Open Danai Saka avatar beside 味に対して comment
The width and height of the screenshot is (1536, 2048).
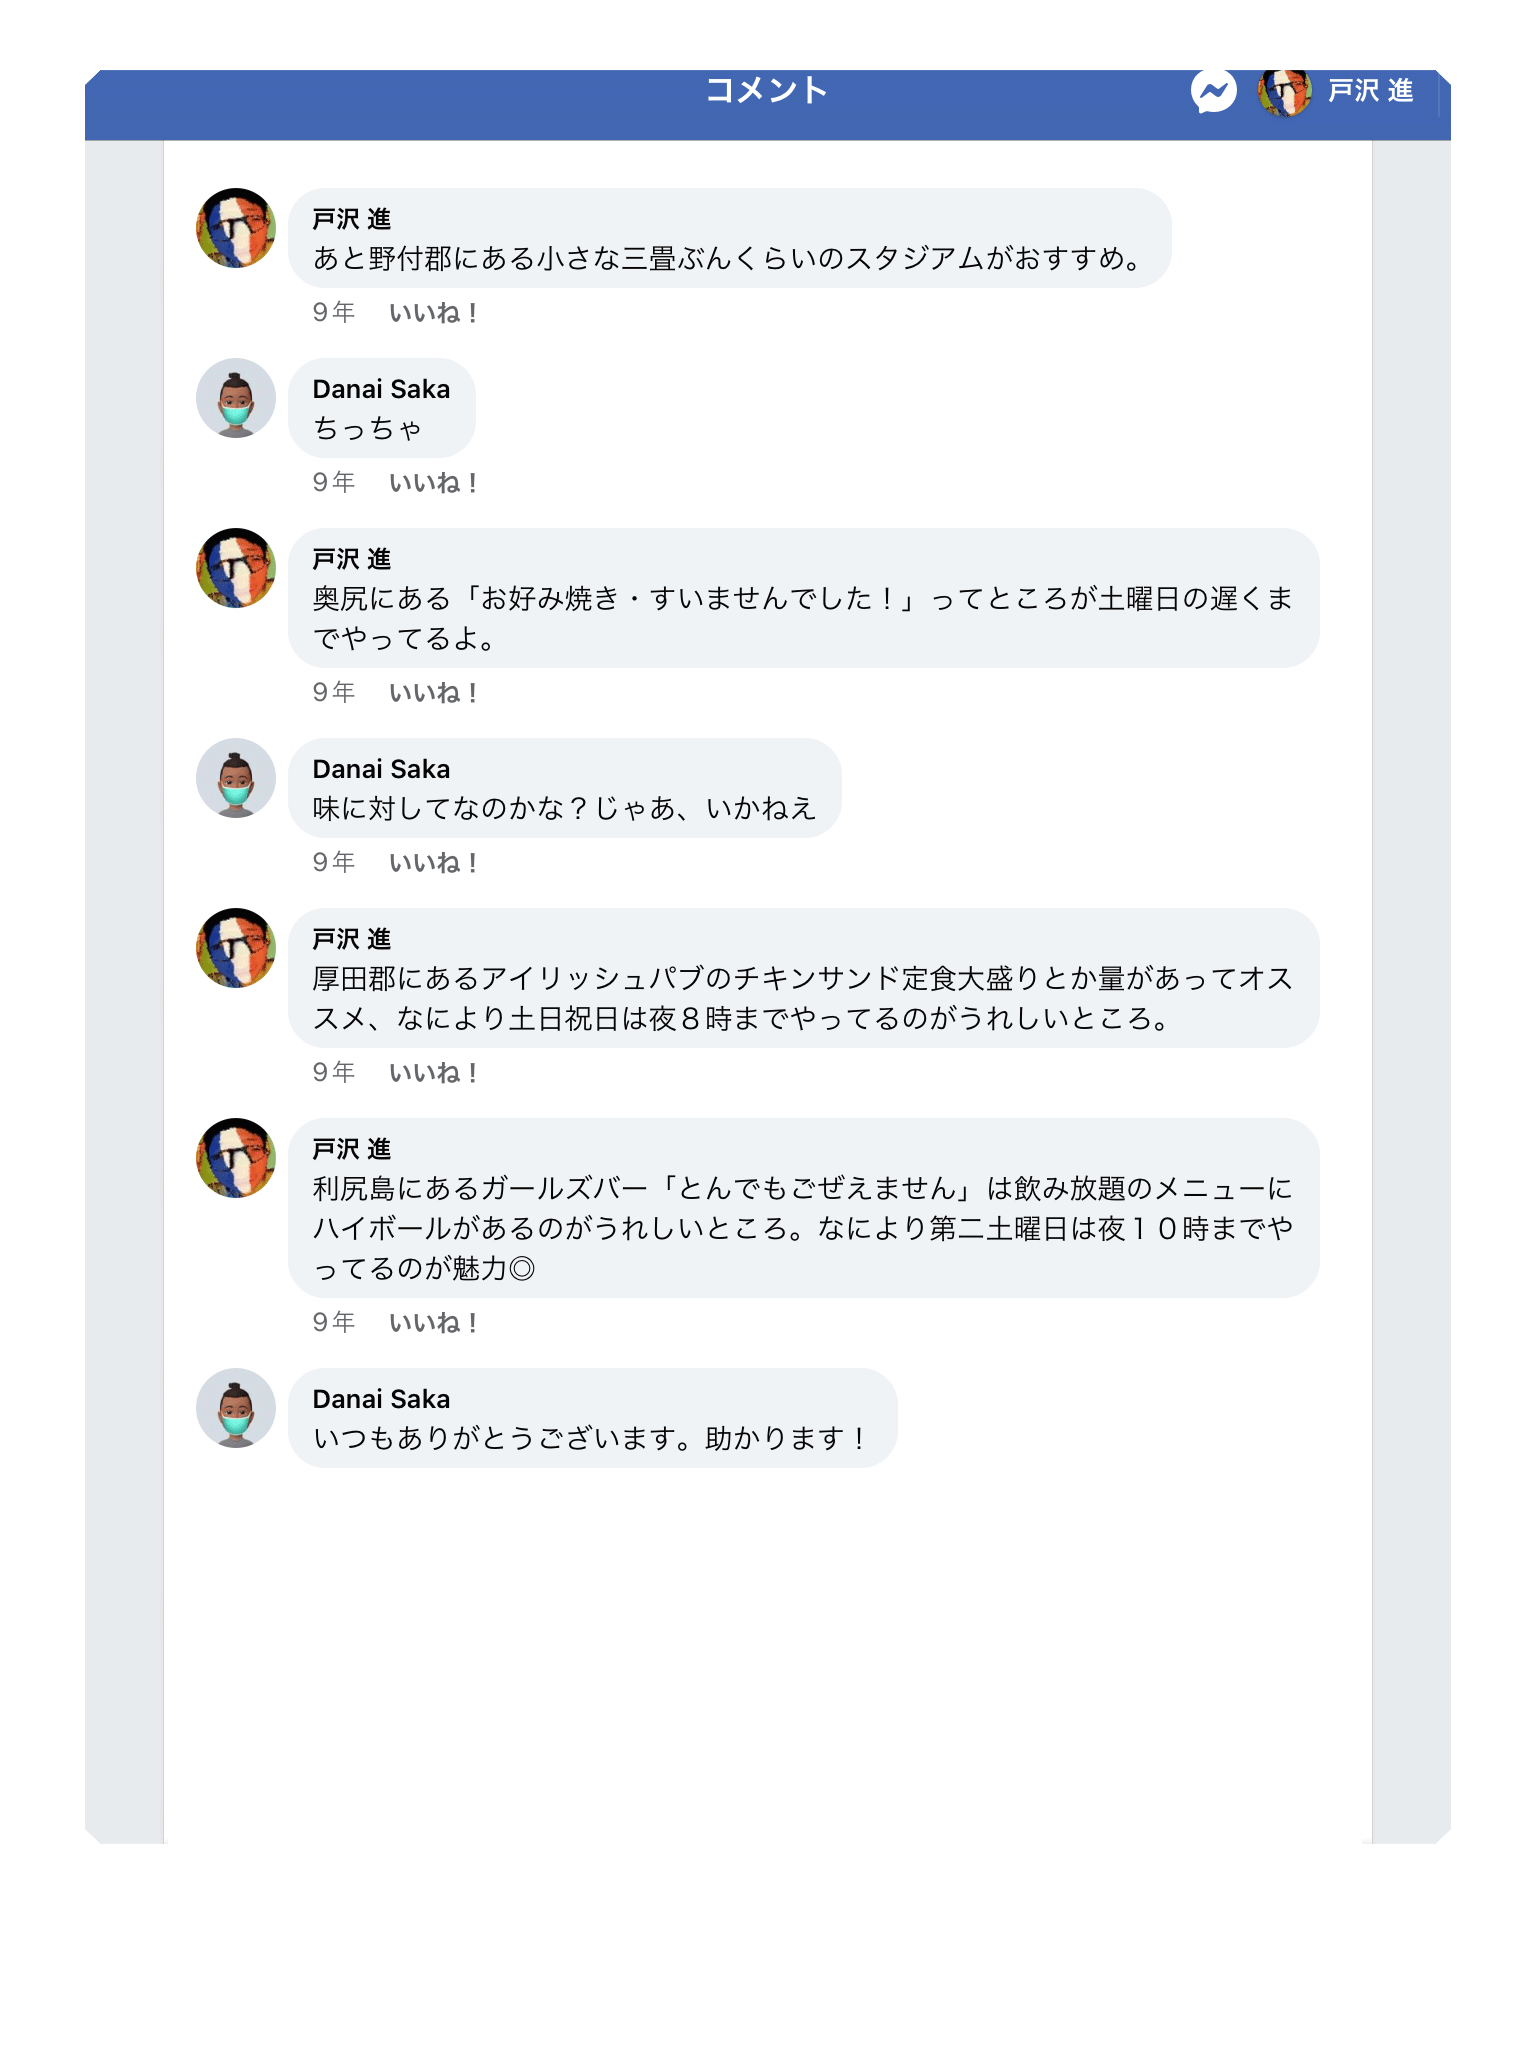236,778
